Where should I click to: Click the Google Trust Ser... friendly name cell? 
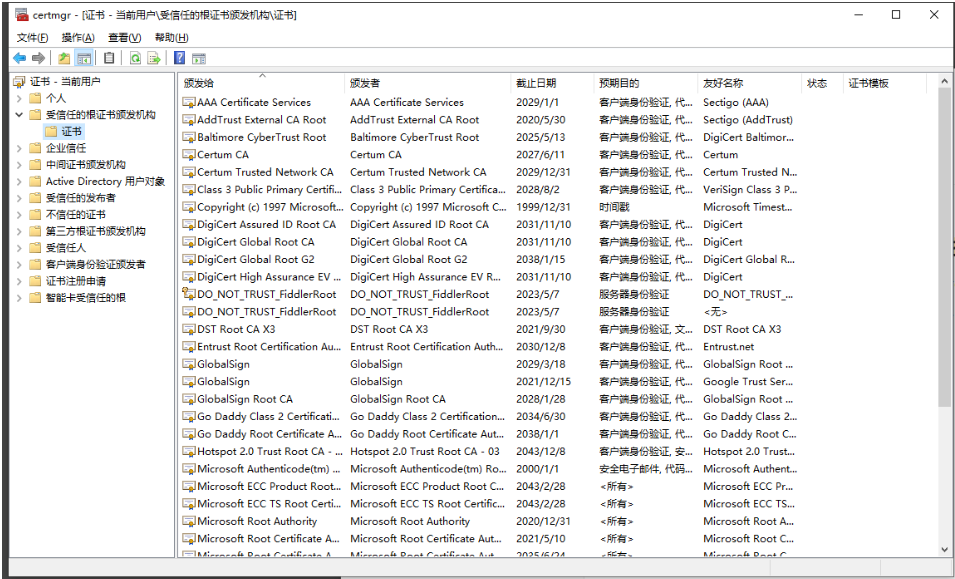click(748, 382)
